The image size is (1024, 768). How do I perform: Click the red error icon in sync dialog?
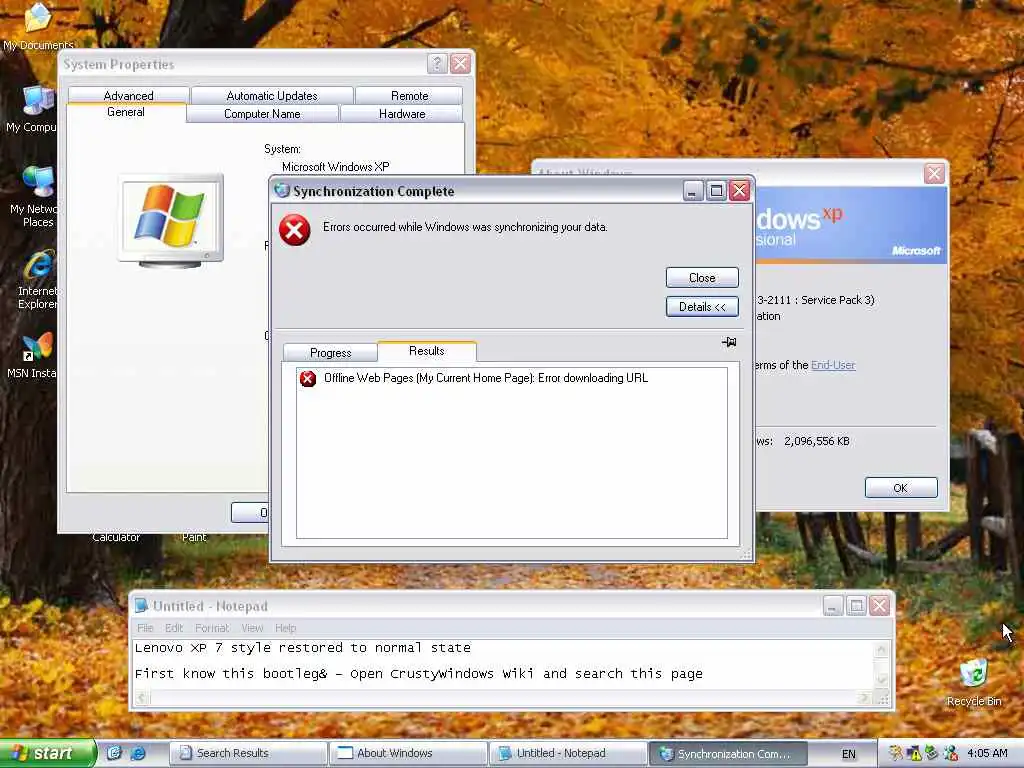[x=295, y=230]
